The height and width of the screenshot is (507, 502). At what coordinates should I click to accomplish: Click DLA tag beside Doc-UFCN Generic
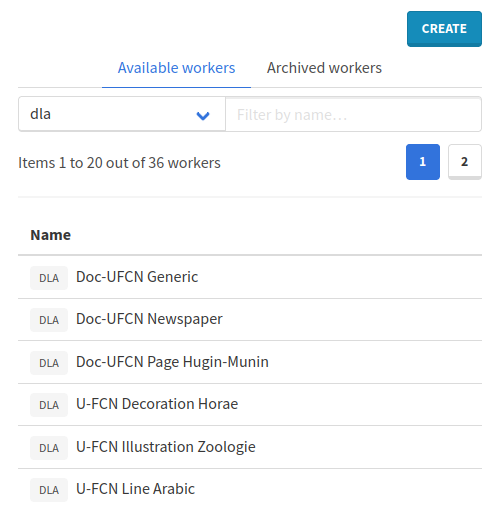coord(49,278)
